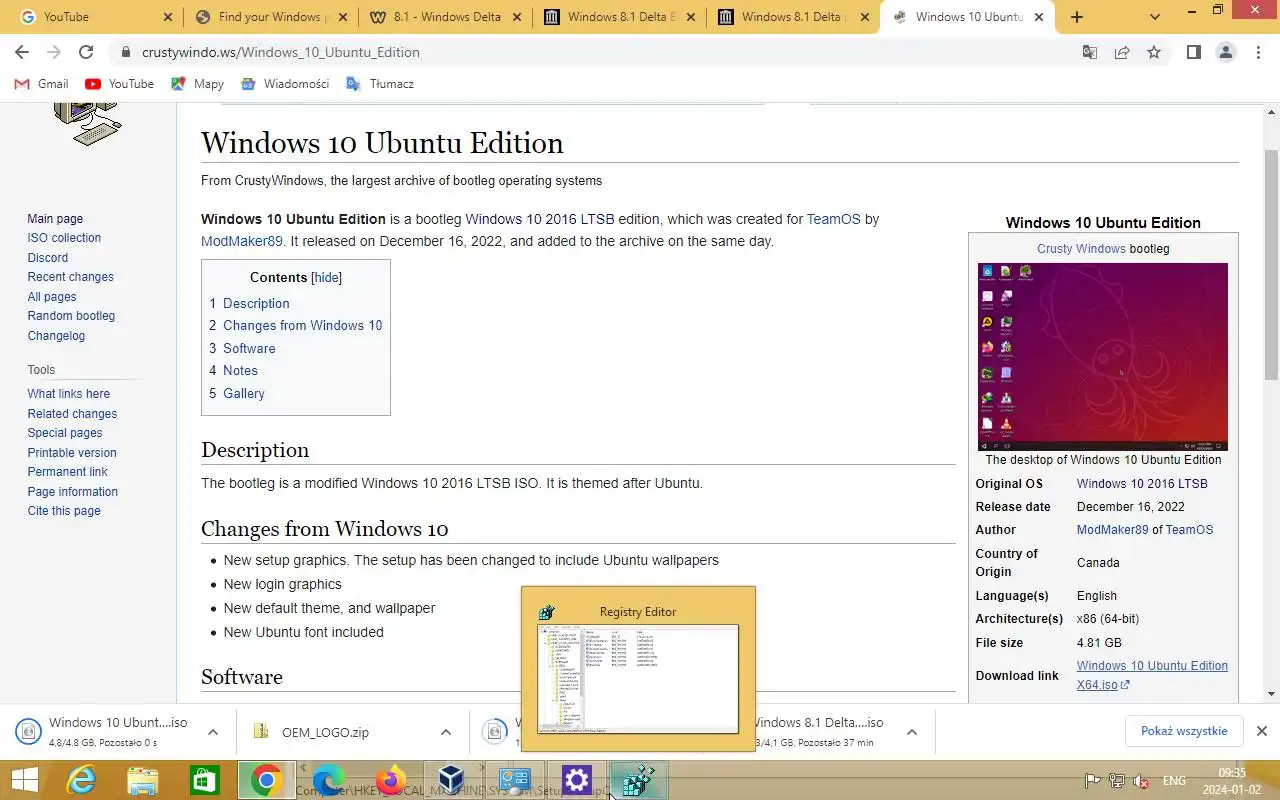Open the Discord sidebar link
1280x800 pixels.
48,258
